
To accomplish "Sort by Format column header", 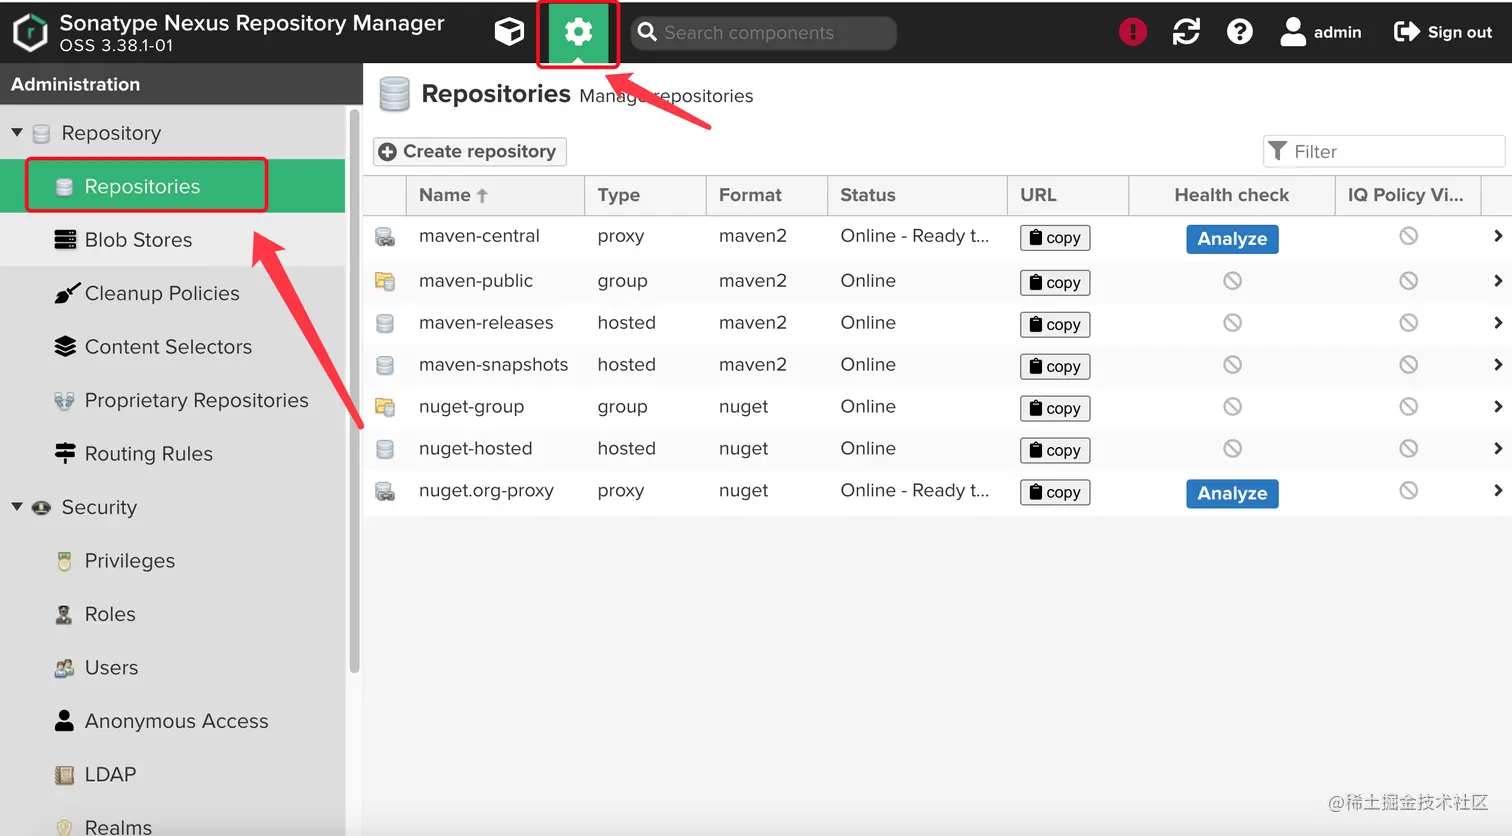I will [767, 195].
